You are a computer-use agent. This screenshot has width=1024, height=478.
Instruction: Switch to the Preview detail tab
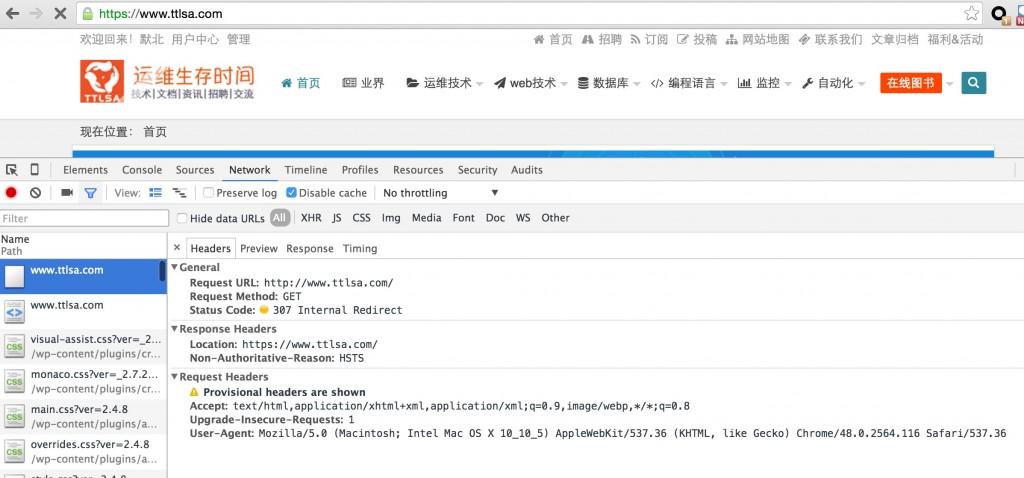pyautogui.click(x=259, y=248)
